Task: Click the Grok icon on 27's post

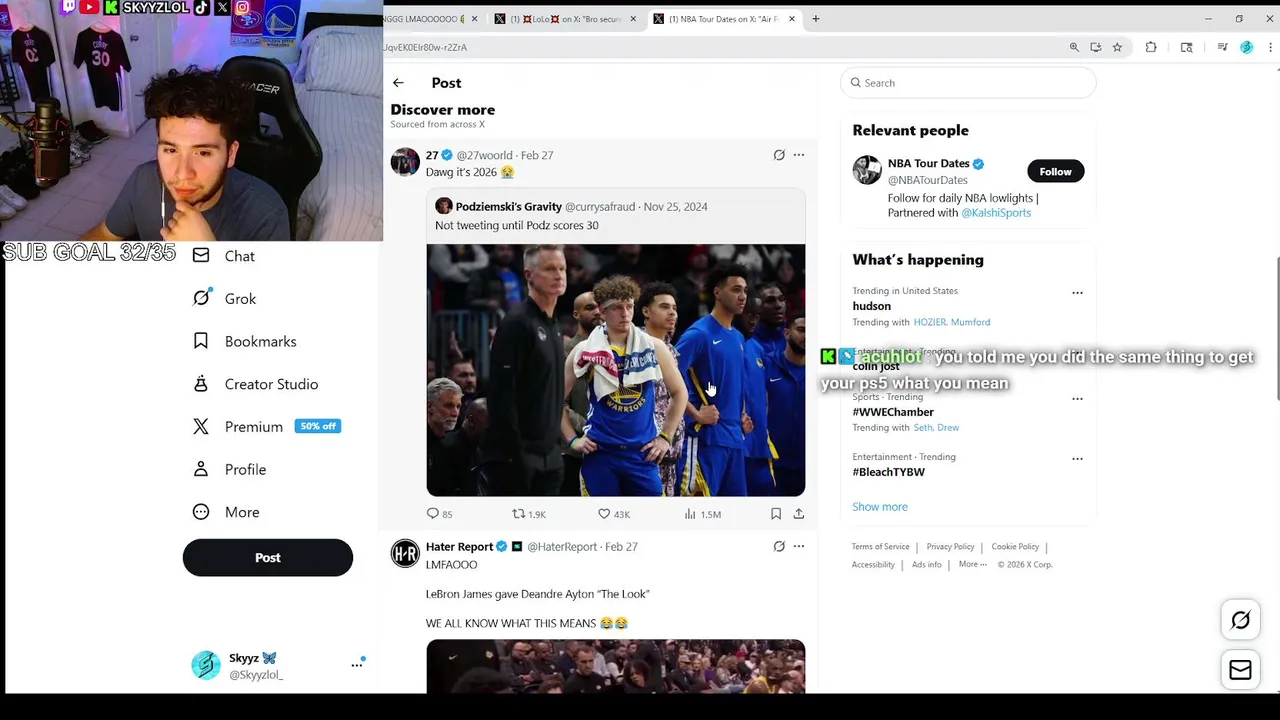Action: tap(779, 155)
